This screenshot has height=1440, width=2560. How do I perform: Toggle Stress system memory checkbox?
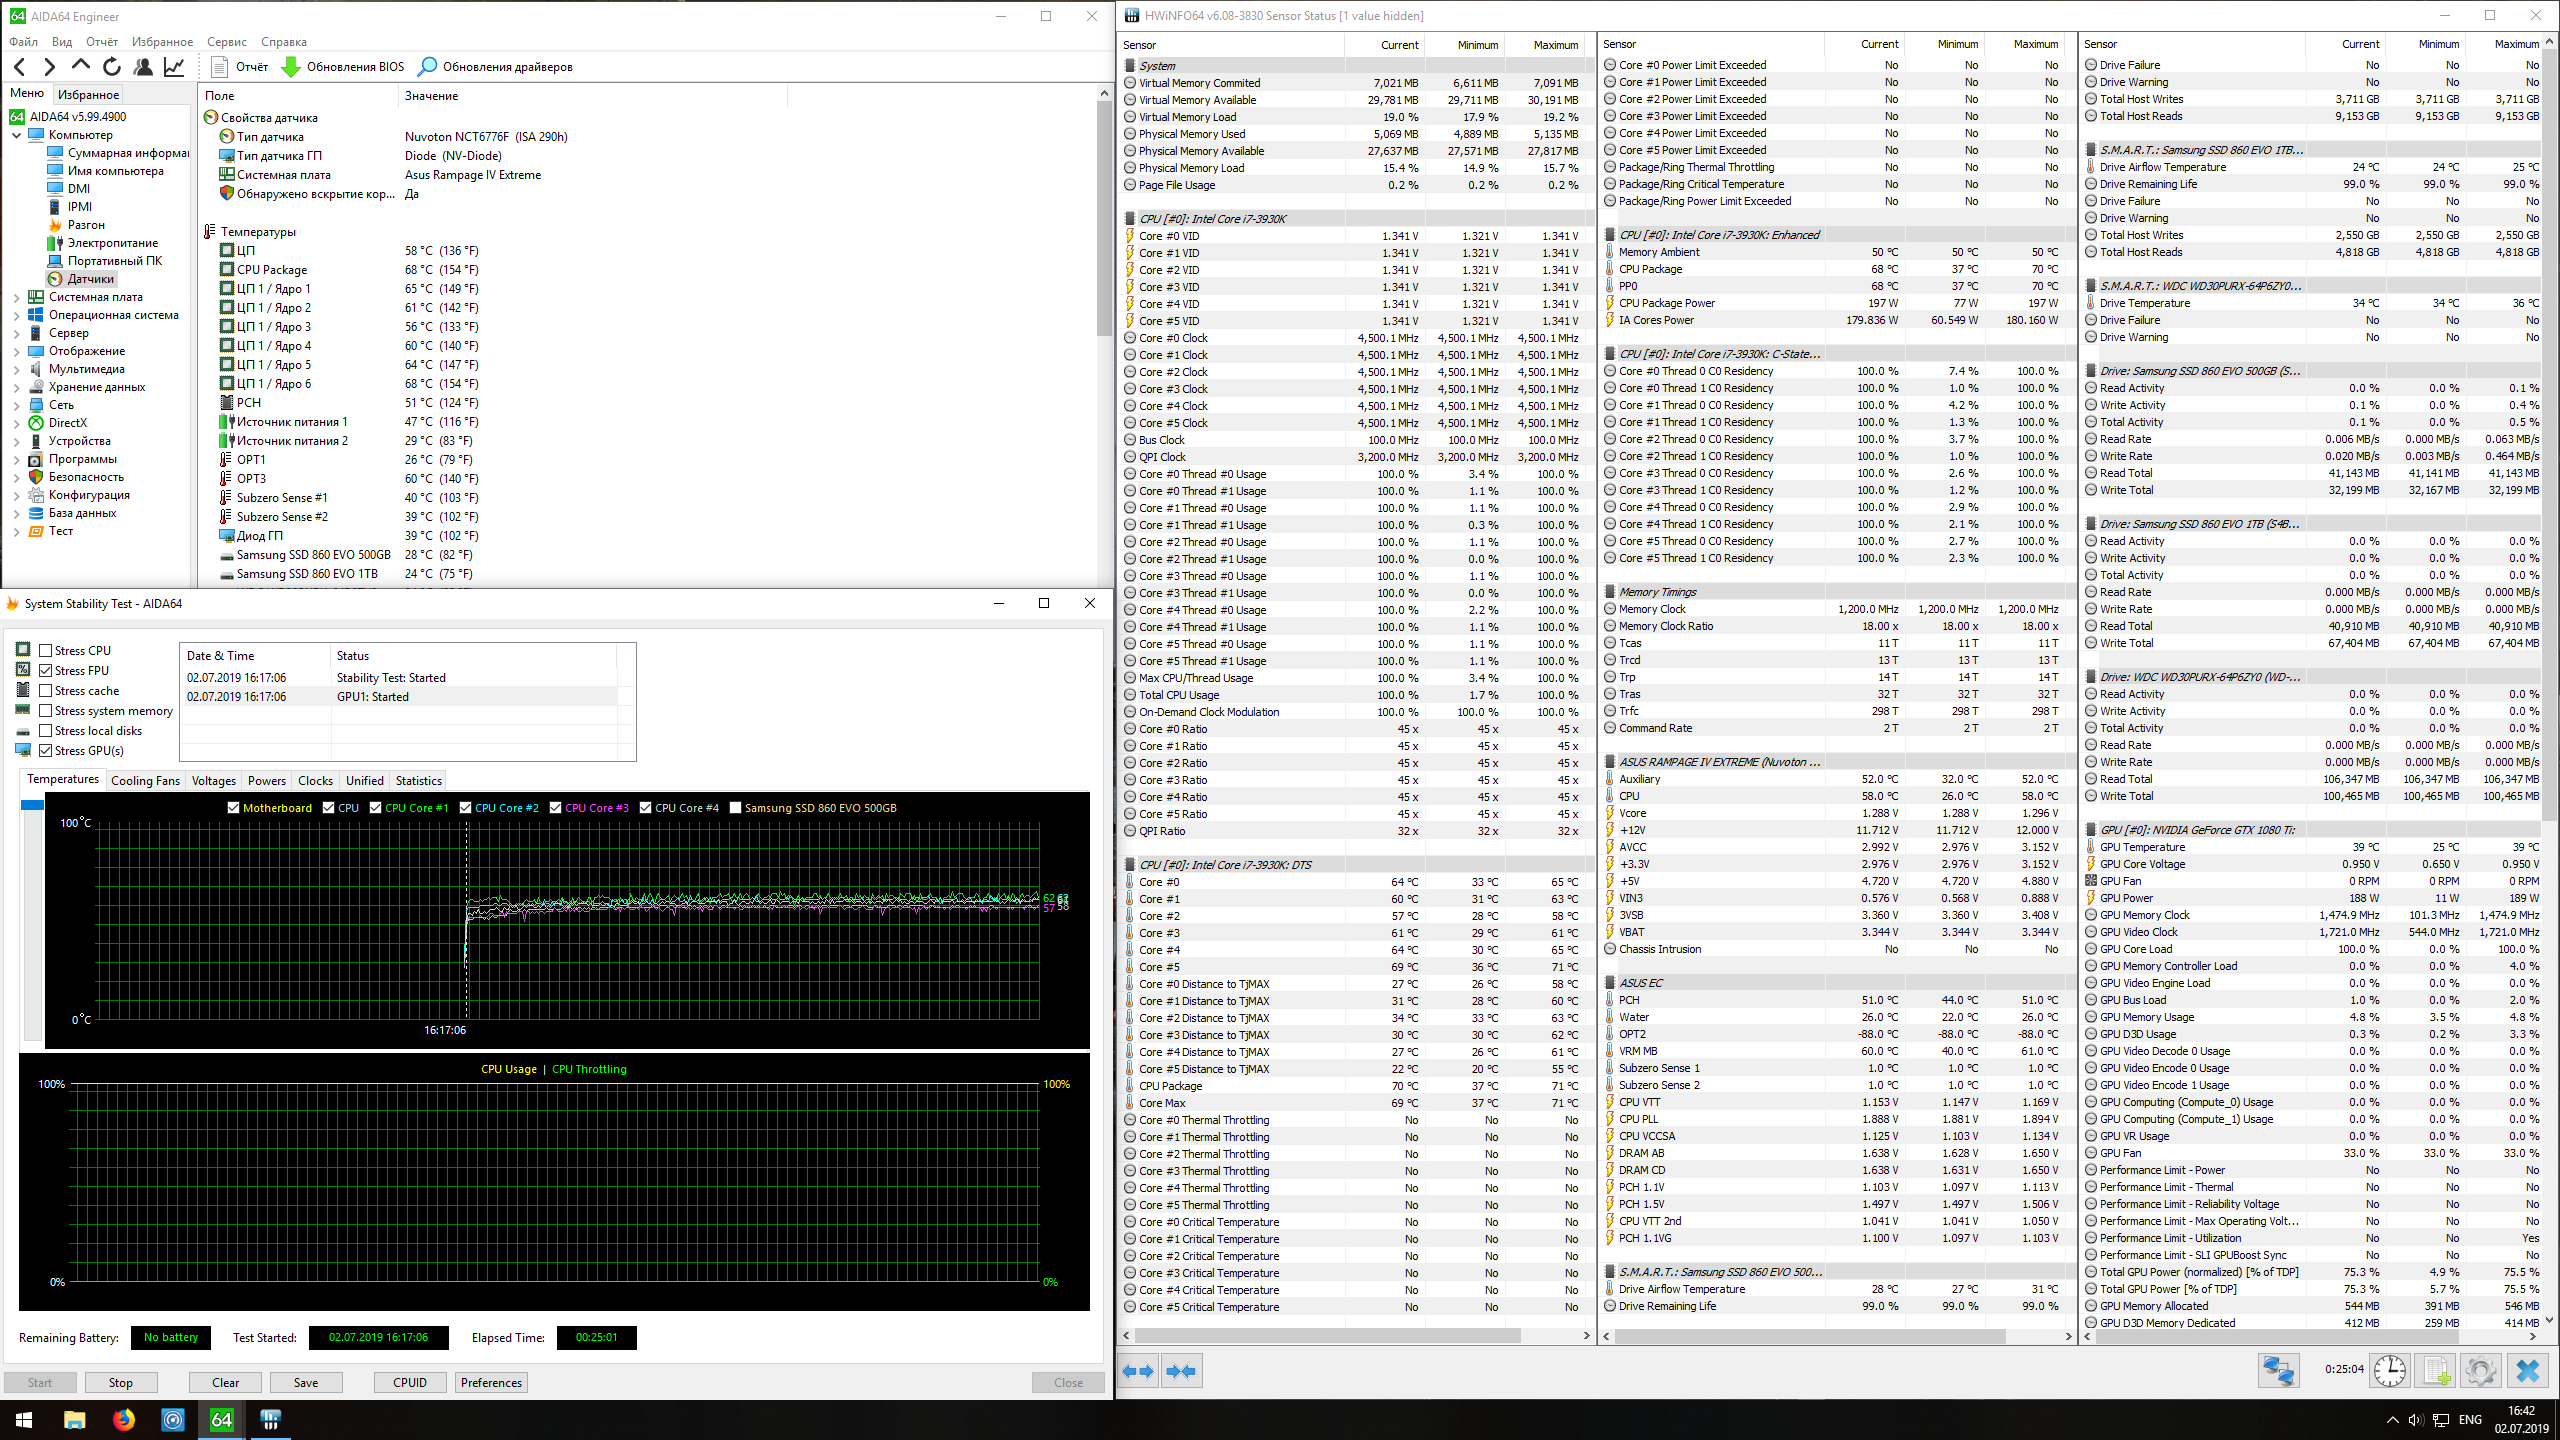coord(46,711)
